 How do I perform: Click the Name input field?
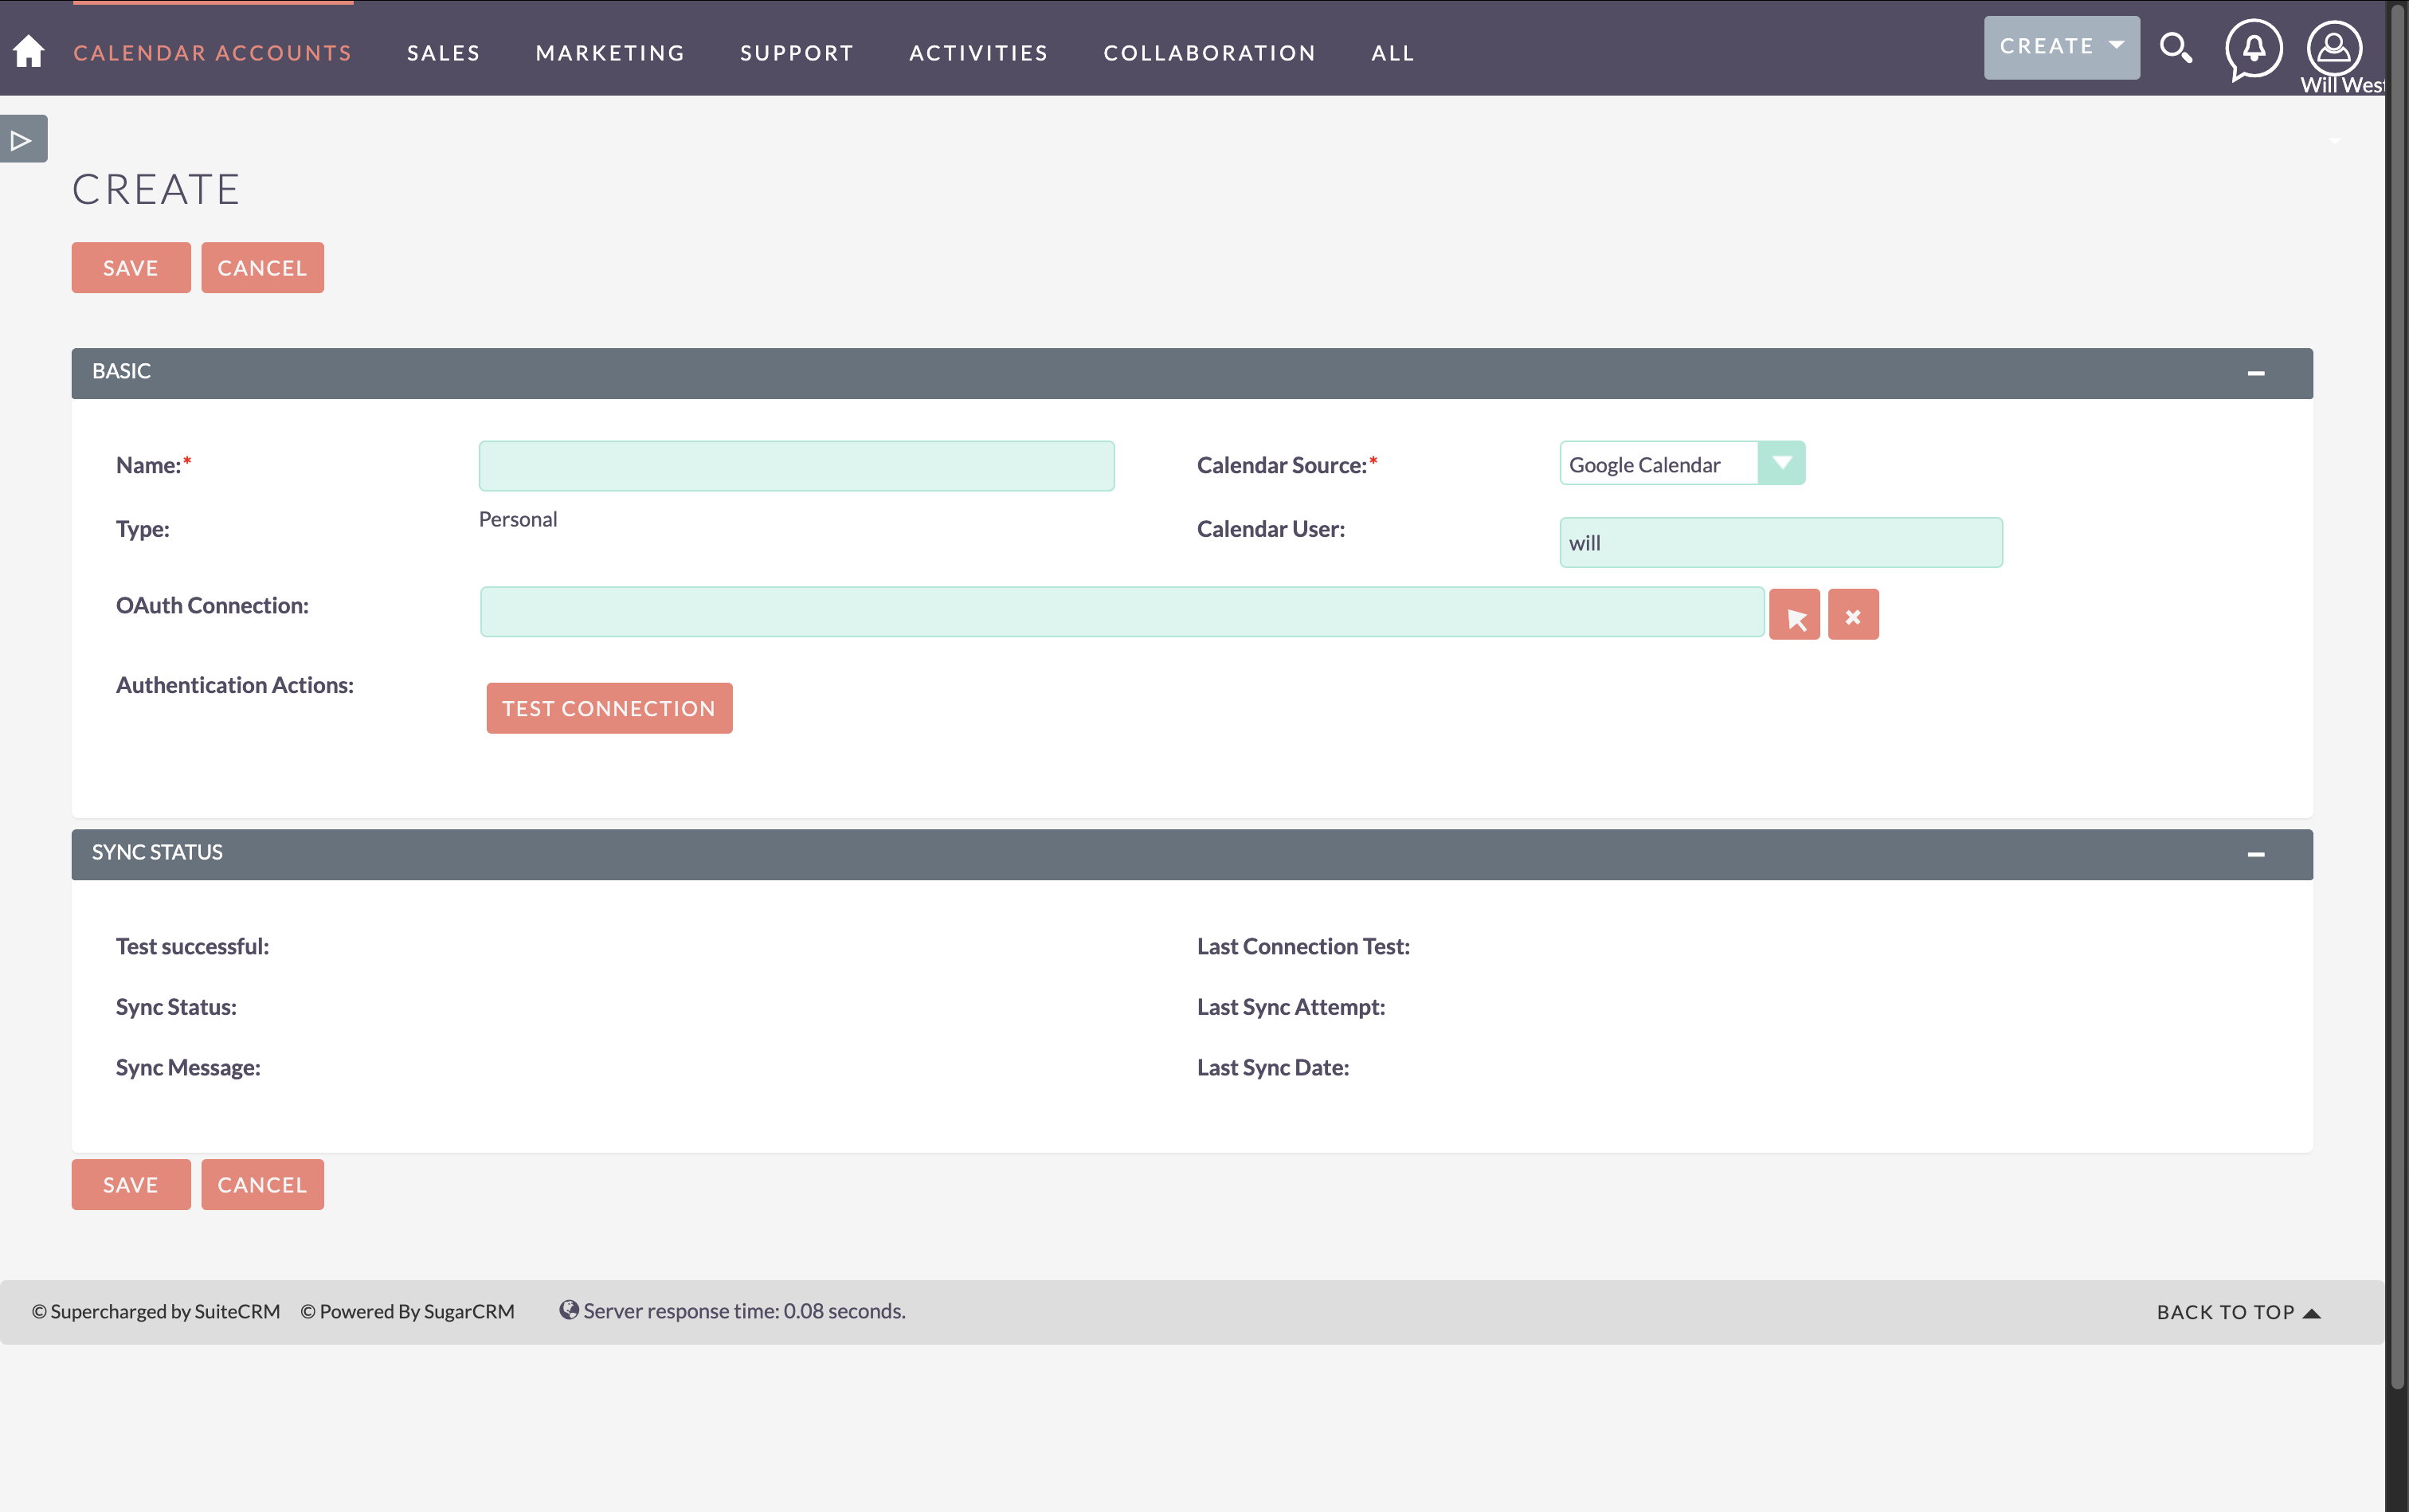[x=796, y=465]
